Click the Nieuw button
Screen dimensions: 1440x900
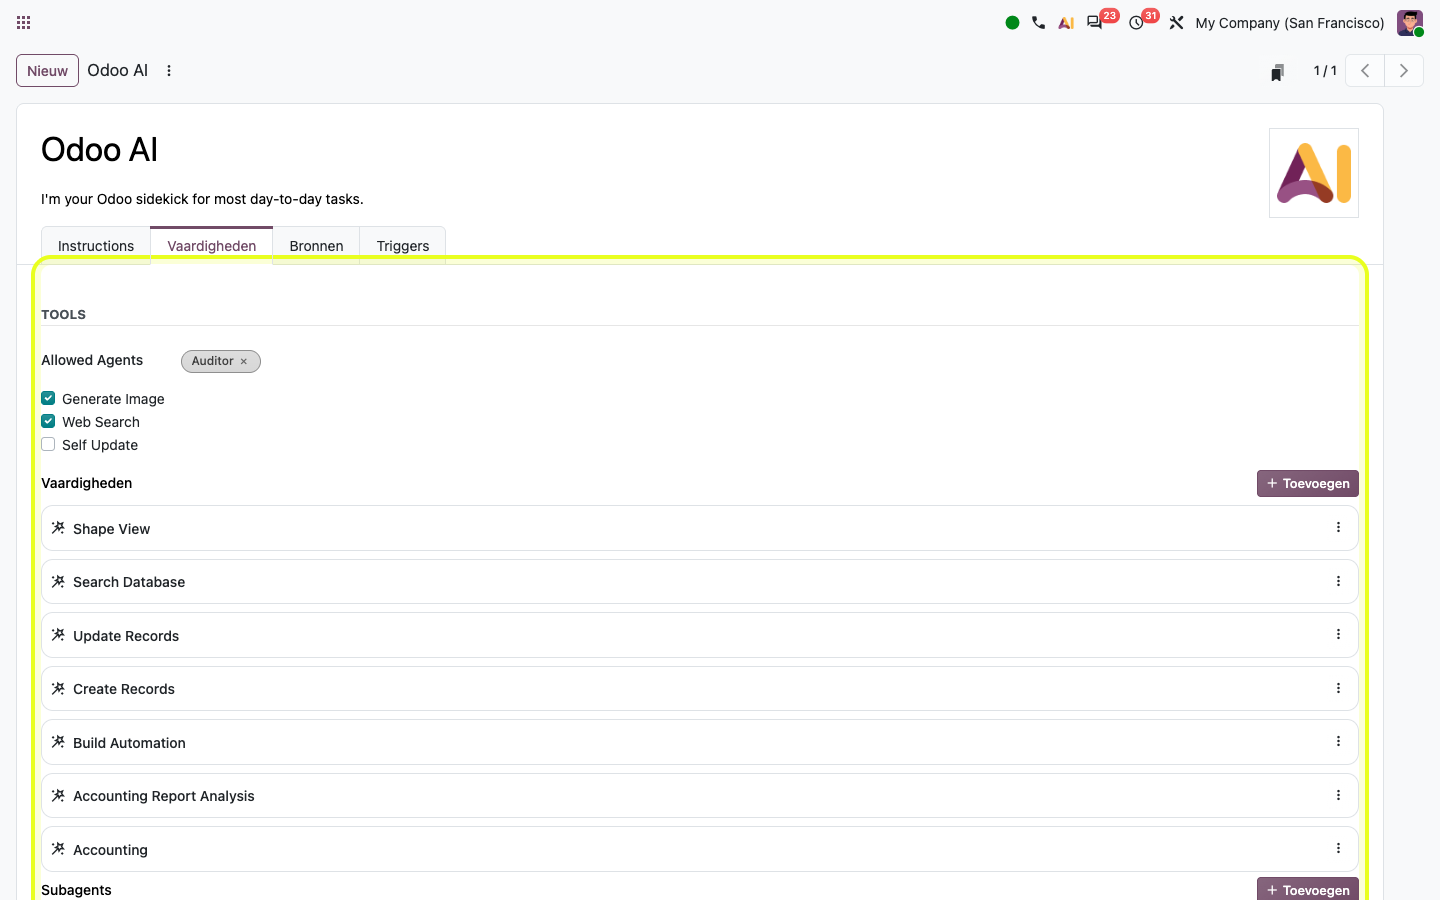pyautogui.click(x=47, y=71)
